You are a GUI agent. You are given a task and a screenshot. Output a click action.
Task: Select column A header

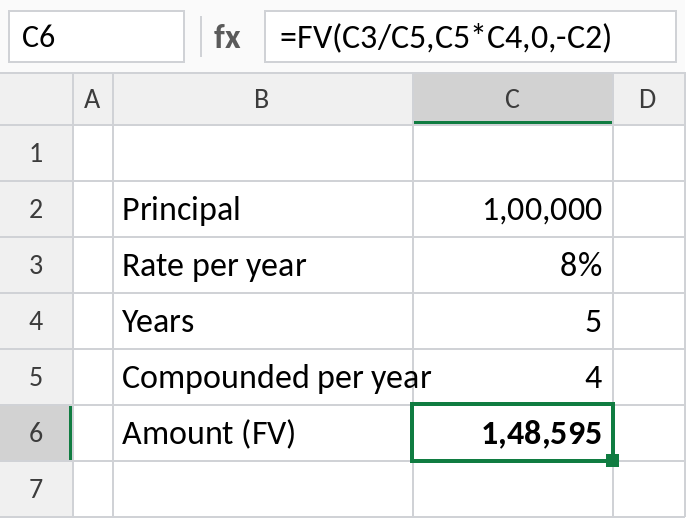[93, 99]
